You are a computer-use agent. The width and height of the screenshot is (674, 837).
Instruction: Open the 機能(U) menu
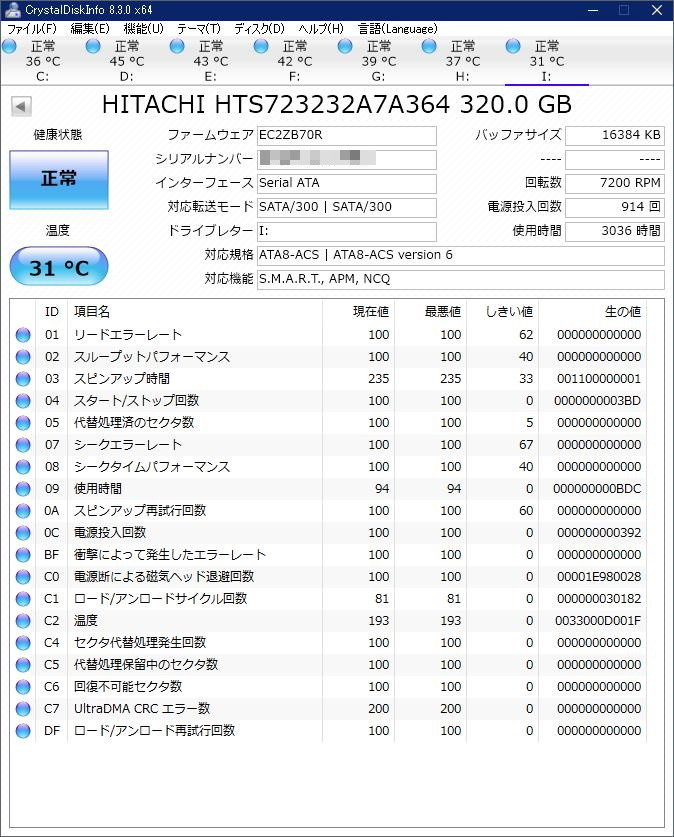click(x=143, y=29)
